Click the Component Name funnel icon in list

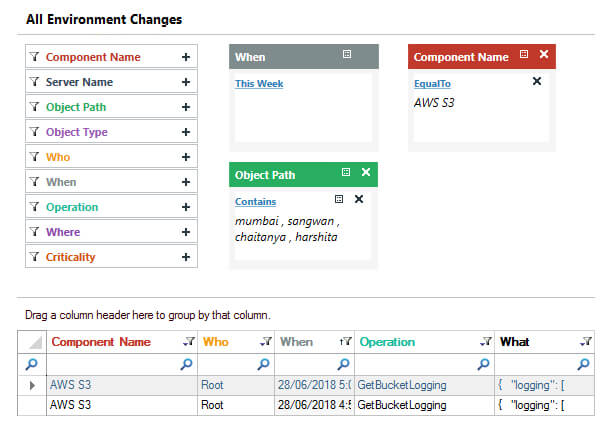[34, 57]
